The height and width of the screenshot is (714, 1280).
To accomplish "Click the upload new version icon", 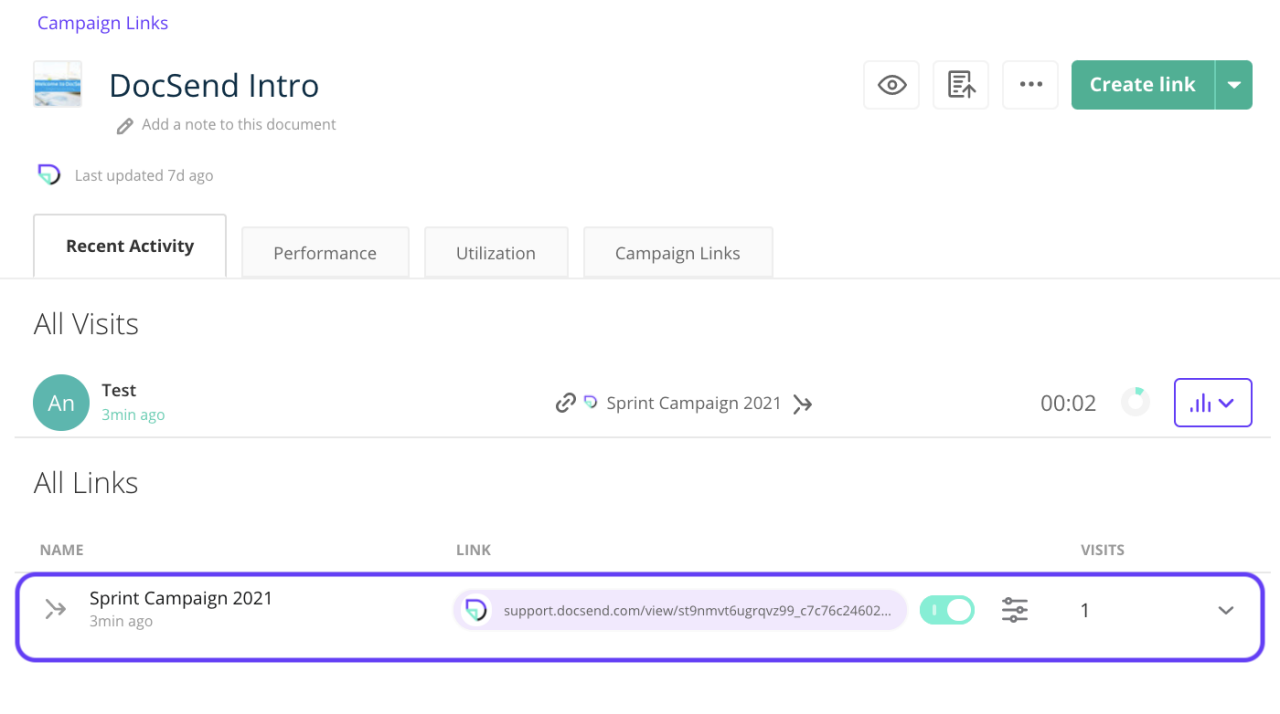I will point(961,85).
